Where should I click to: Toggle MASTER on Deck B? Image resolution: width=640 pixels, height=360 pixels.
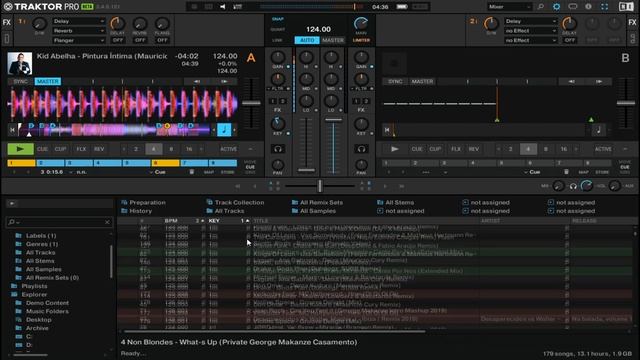[x=422, y=81]
